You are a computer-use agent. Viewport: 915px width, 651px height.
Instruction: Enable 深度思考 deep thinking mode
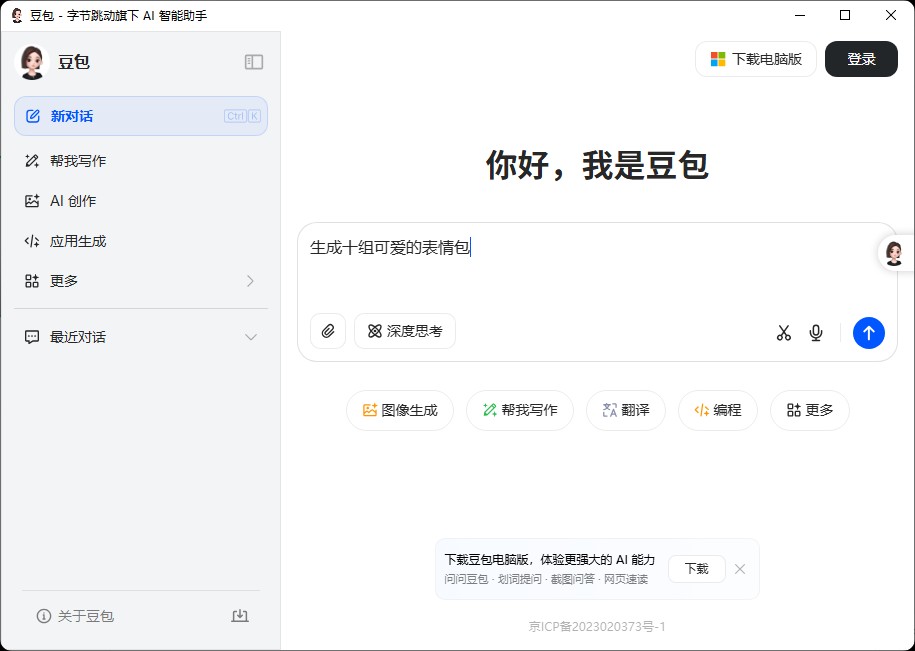pyautogui.click(x=404, y=331)
